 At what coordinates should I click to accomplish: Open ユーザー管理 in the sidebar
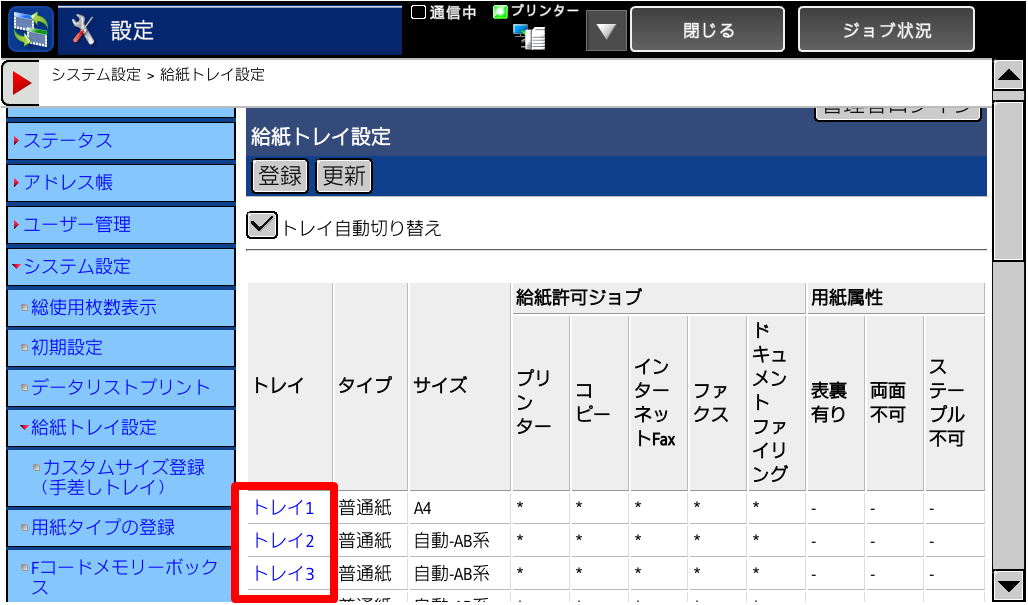coord(120,225)
